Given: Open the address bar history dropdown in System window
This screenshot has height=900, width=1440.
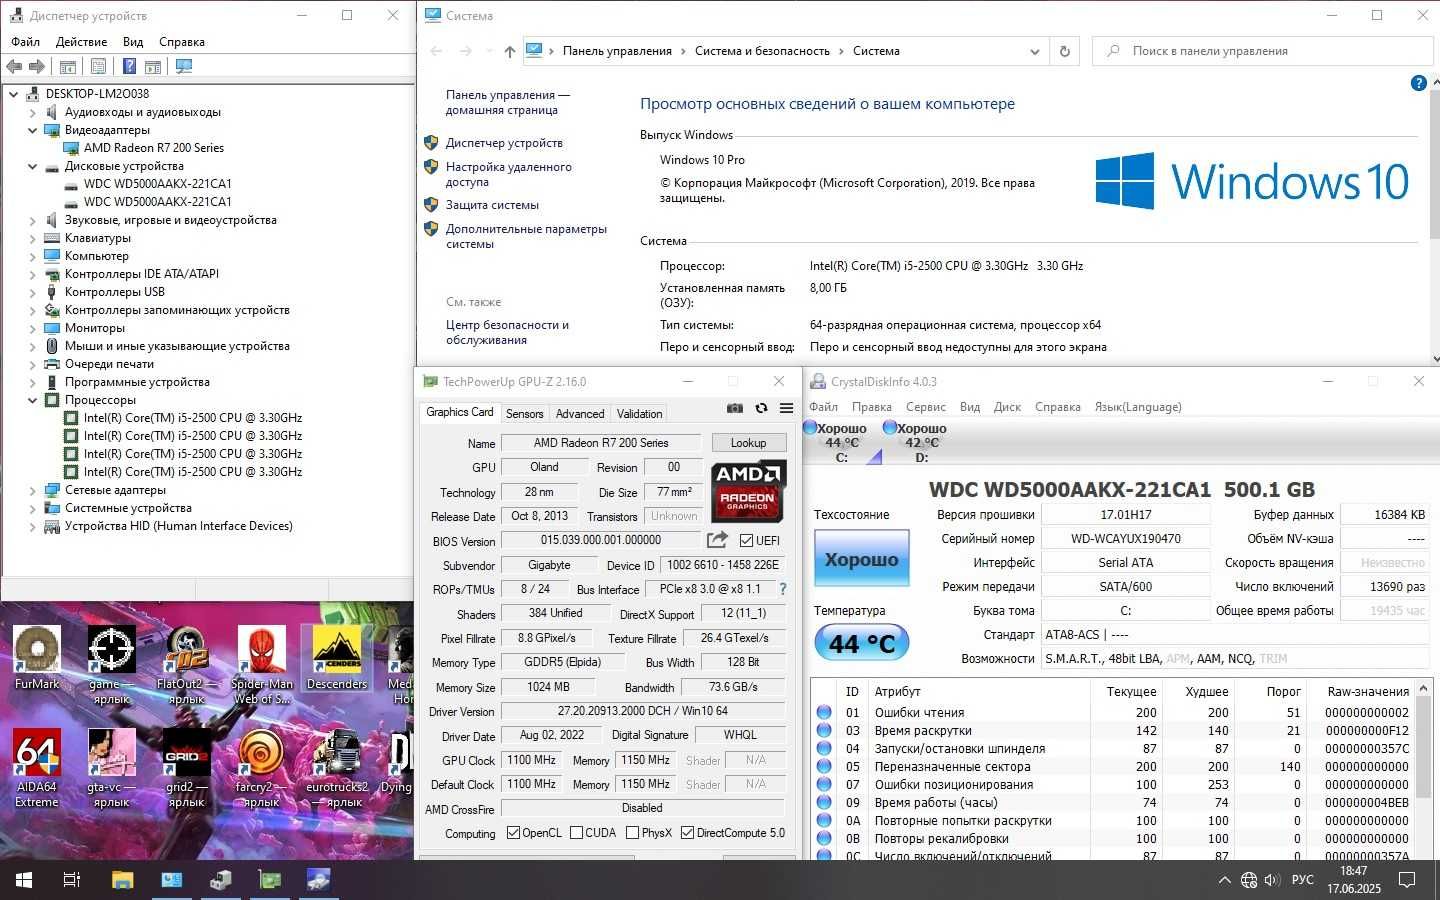Looking at the screenshot, I should click(x=1034, y=51).
